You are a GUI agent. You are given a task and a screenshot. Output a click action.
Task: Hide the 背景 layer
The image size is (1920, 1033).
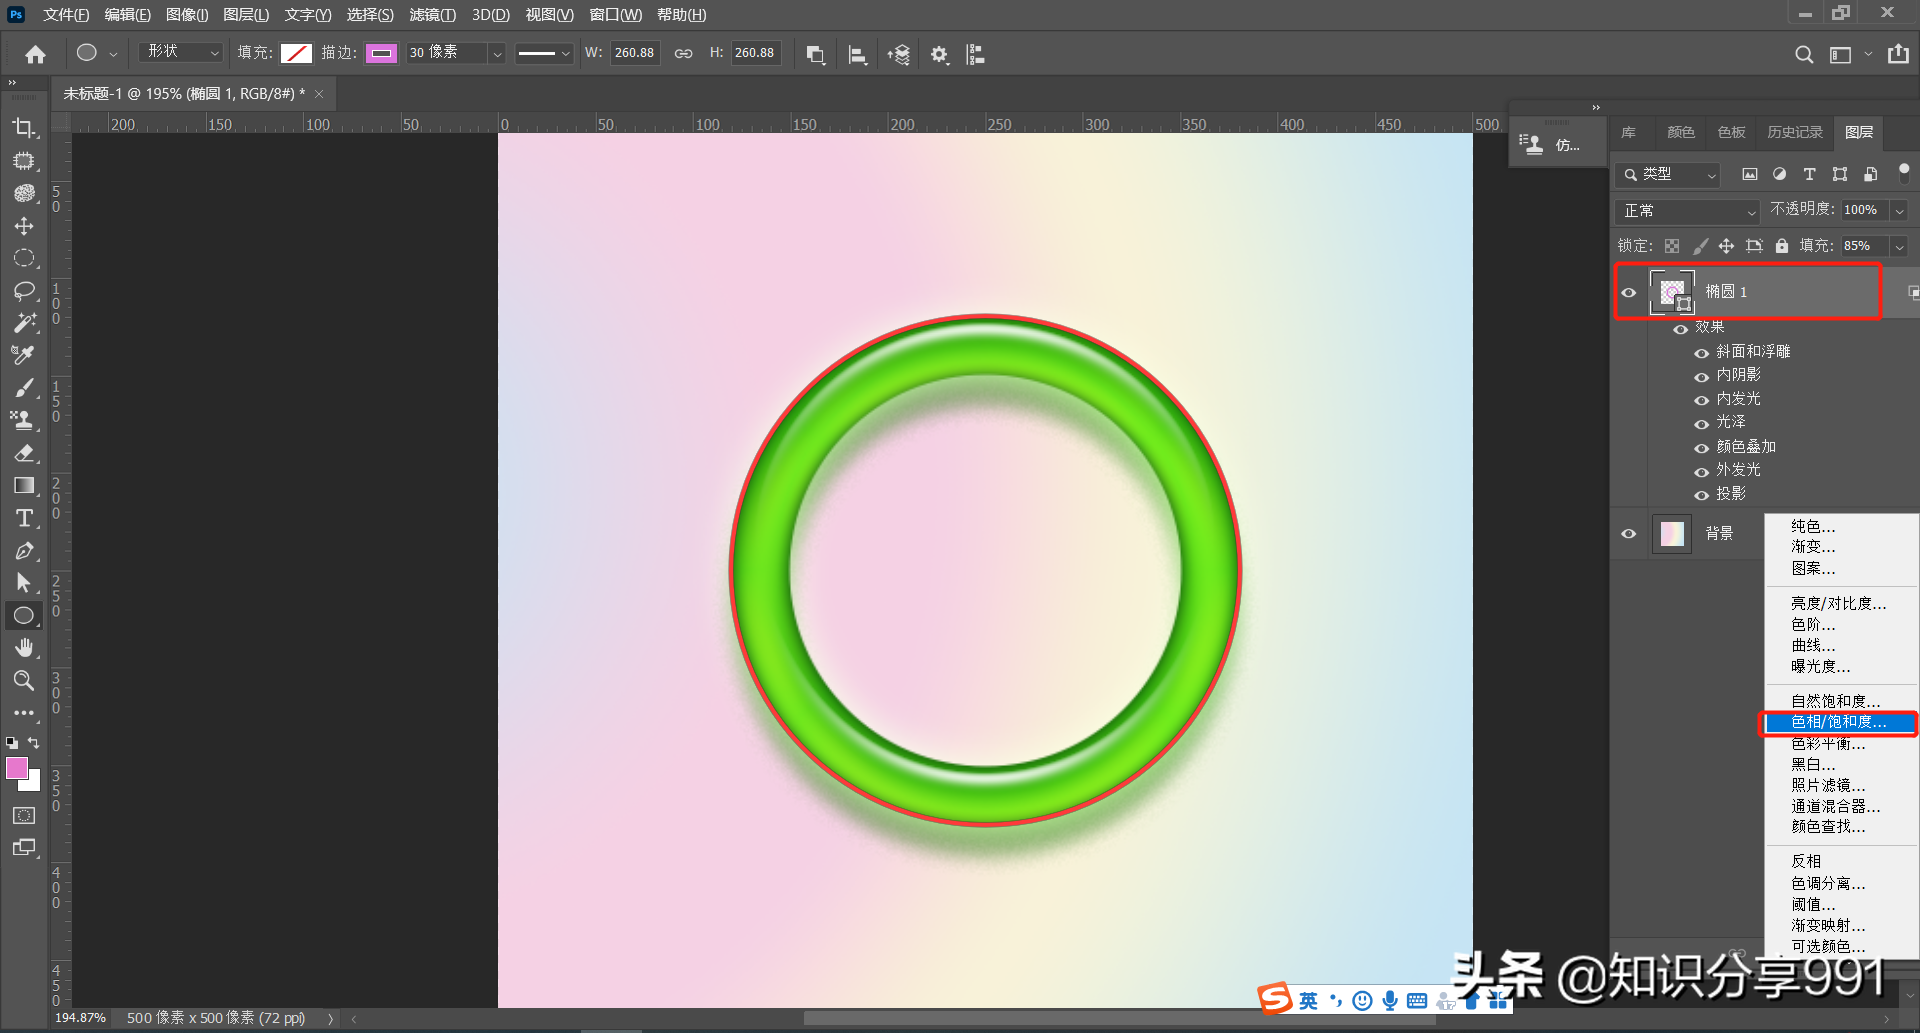(x=1629, y=534)
